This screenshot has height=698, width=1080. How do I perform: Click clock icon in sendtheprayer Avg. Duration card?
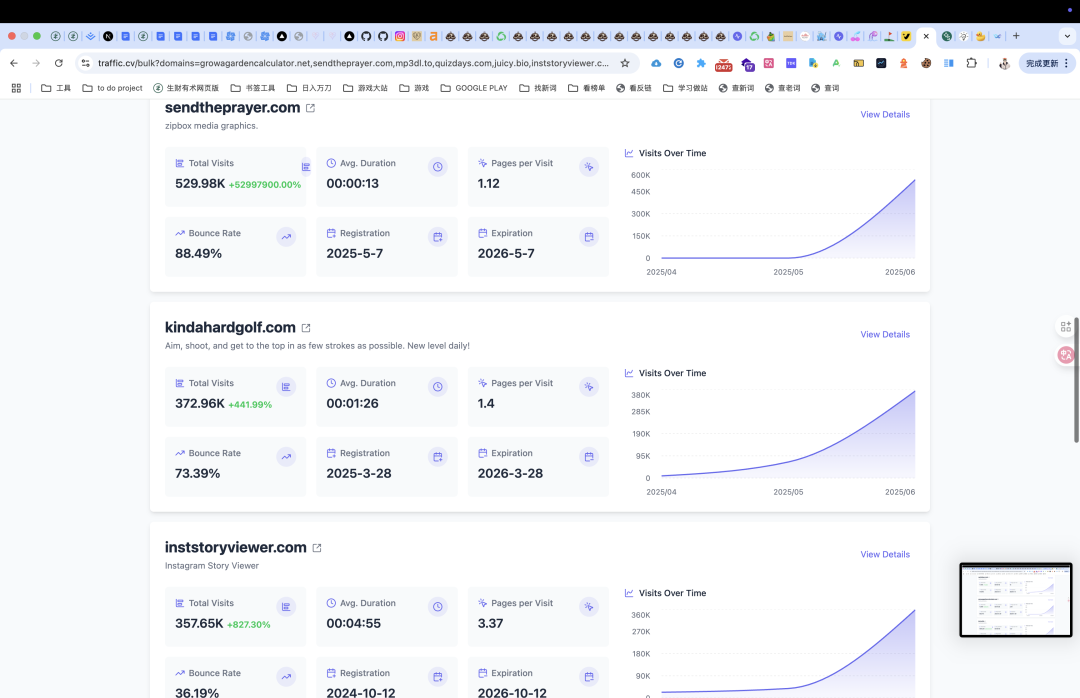click(x=437, y=167)
